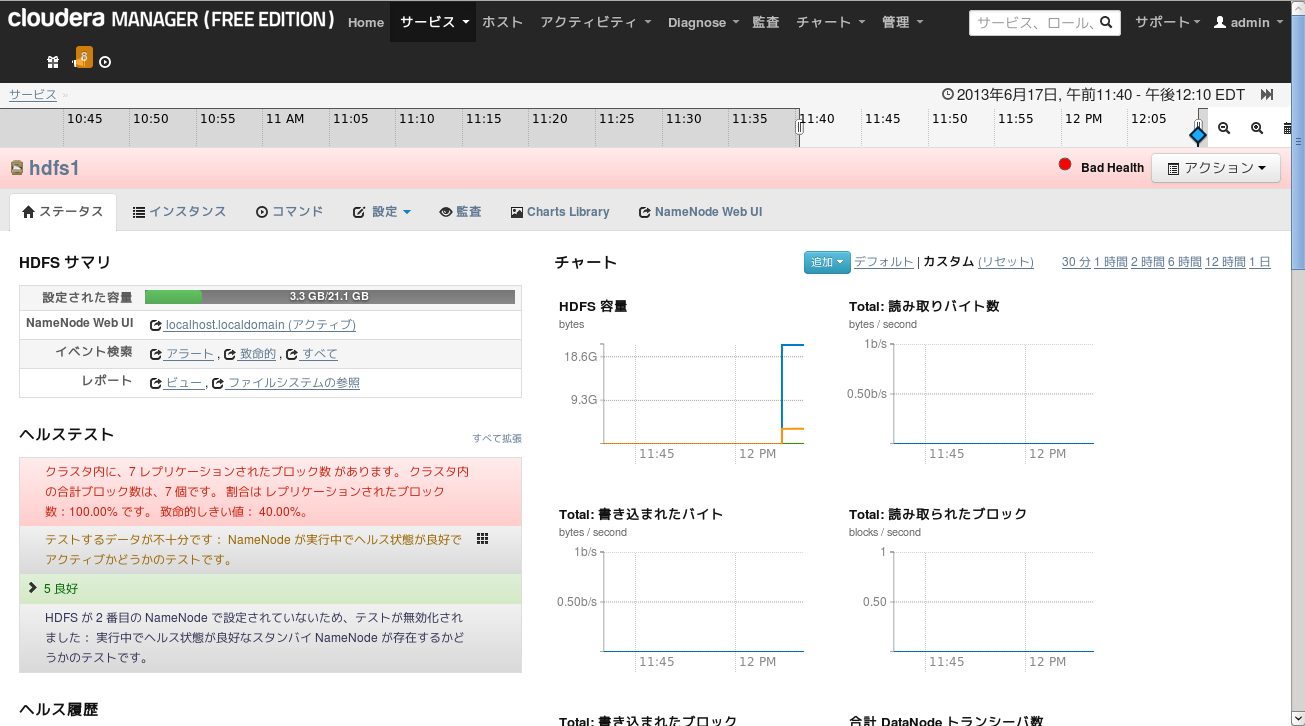Open the NameNode Web UI tab

tap(701, 212)
